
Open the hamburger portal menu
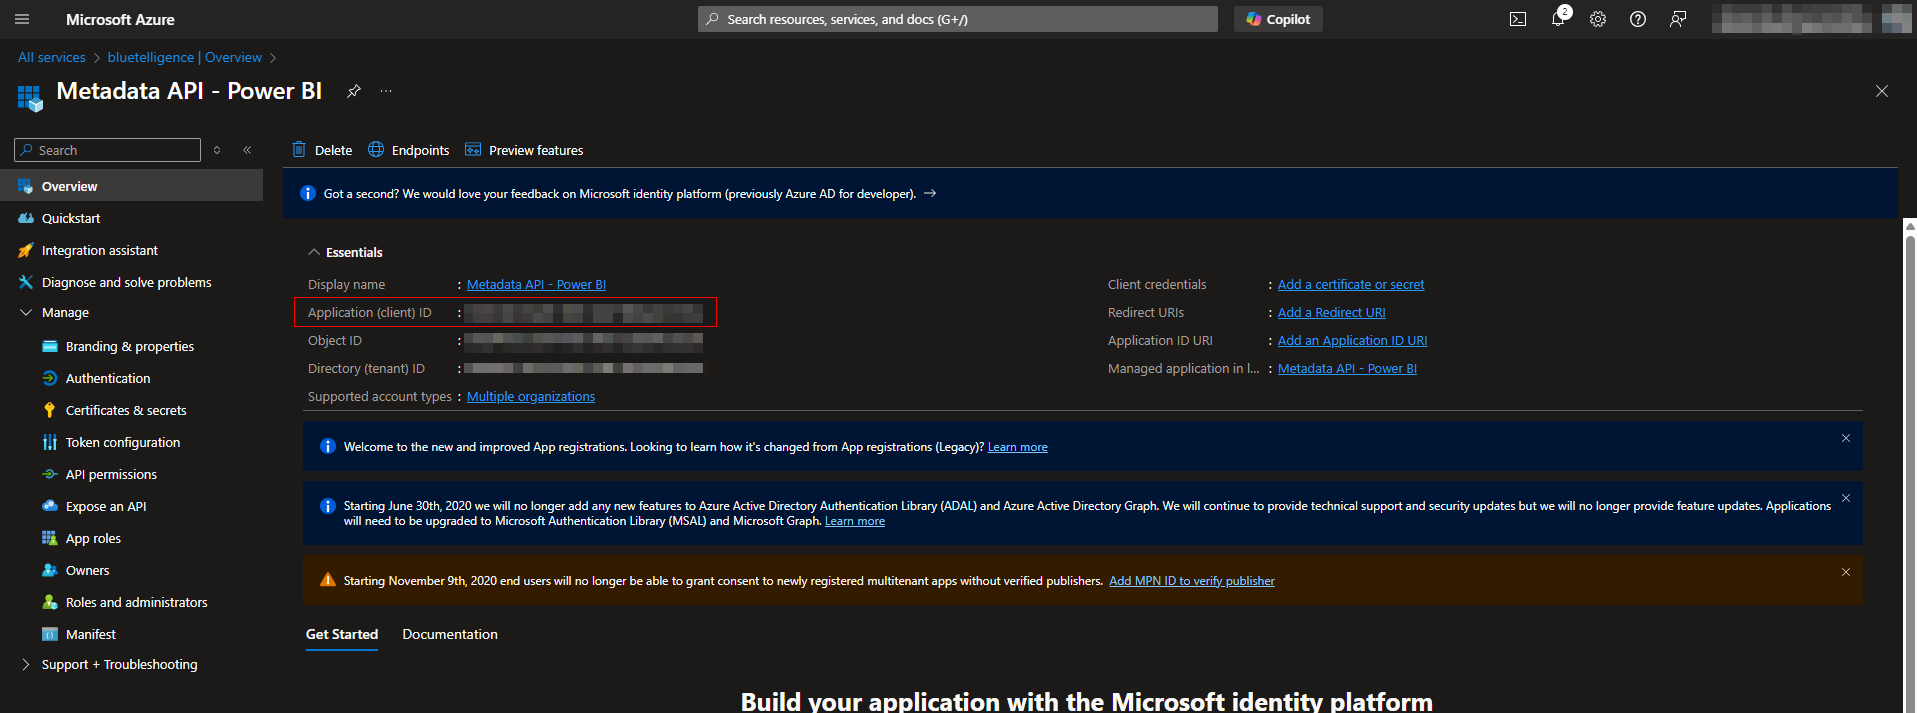(22, 19)
